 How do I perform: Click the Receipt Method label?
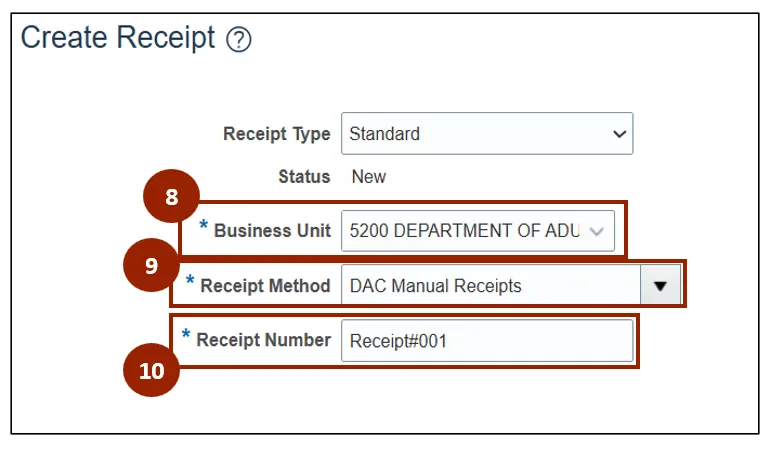(x=265, y=286)
